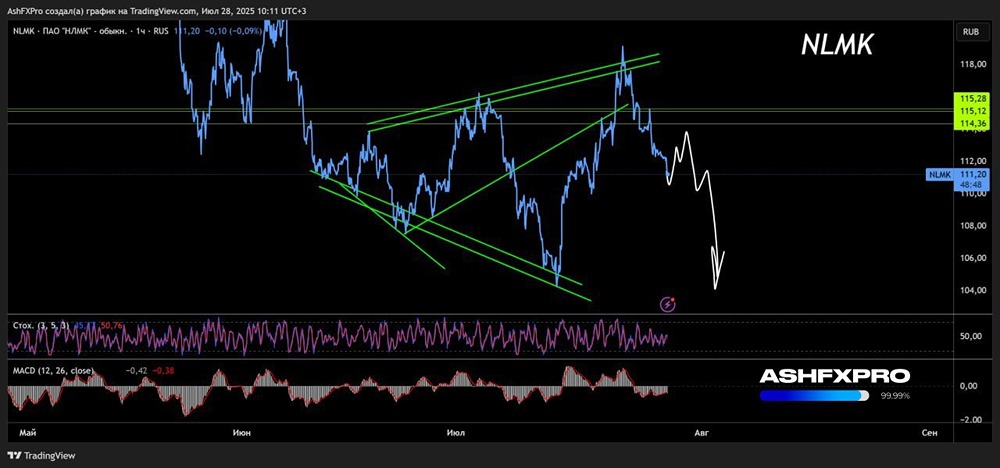Click the Авг label on the time axis

tap(701, 433)
